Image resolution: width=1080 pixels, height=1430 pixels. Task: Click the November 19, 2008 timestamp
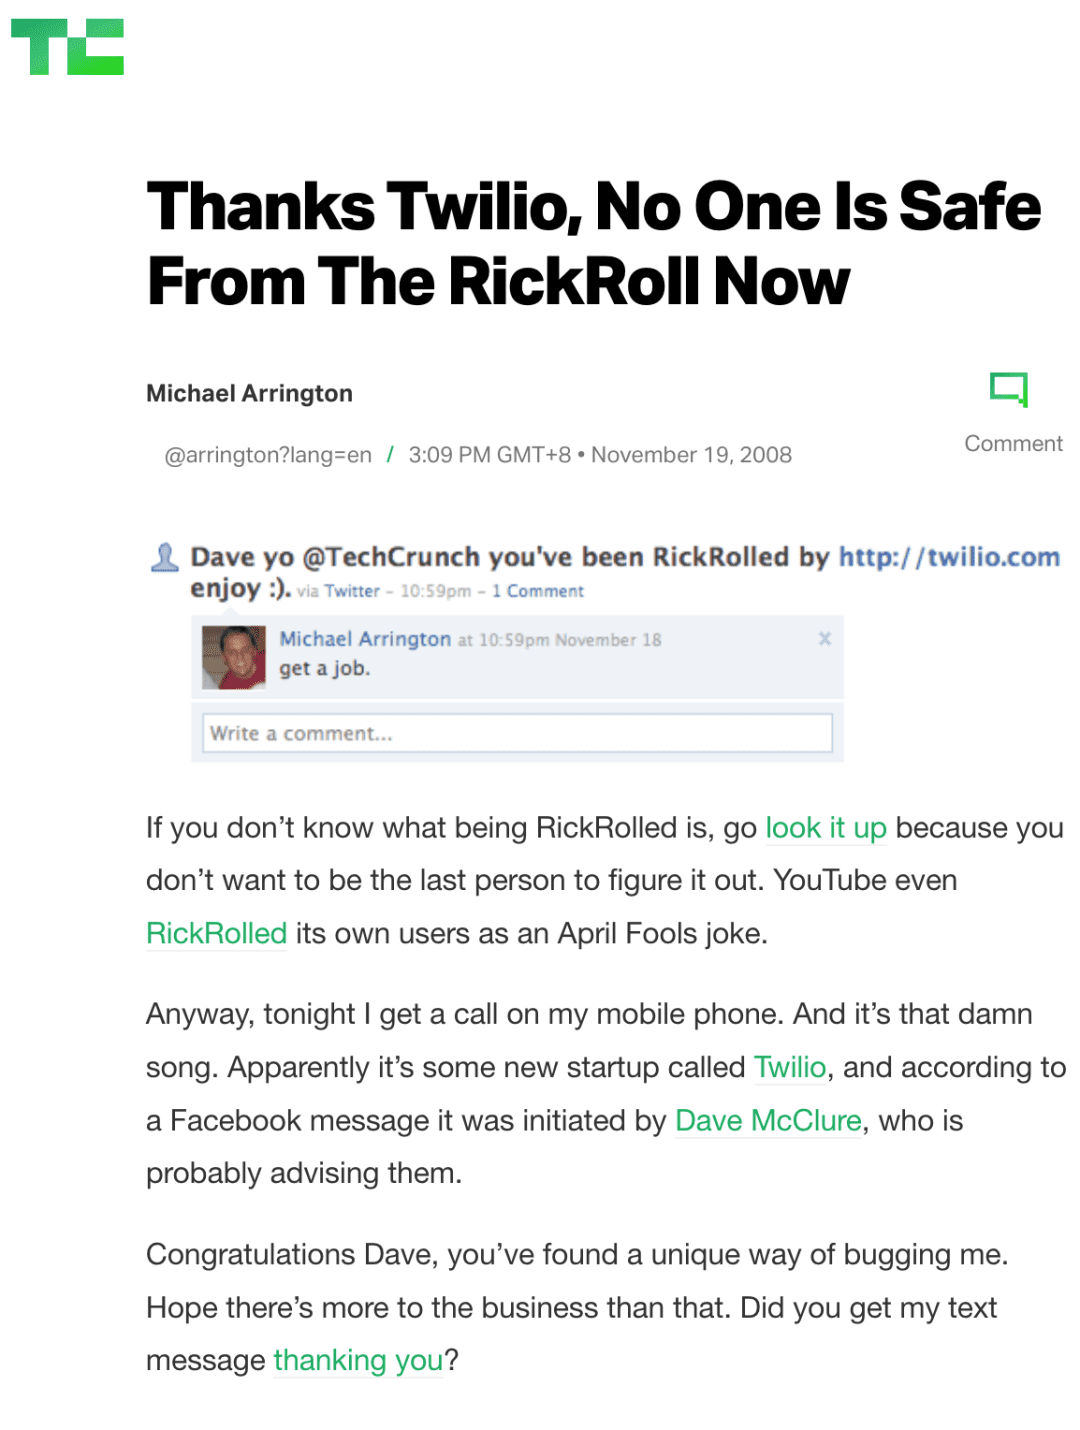[691, 455]
